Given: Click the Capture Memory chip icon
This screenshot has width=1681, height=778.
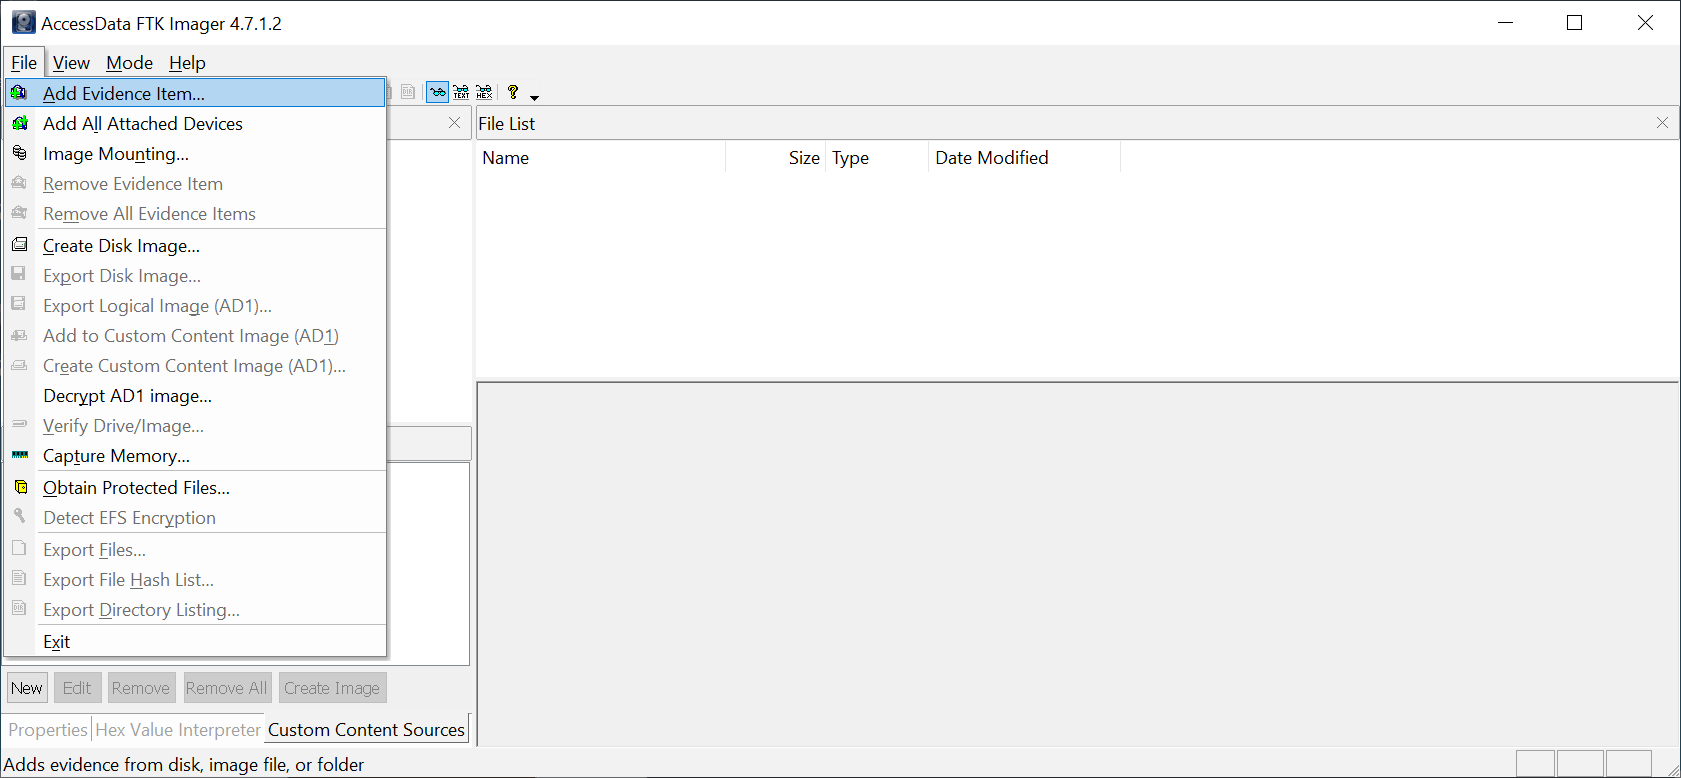Looking at the screenshot, I should click(19, 455).
